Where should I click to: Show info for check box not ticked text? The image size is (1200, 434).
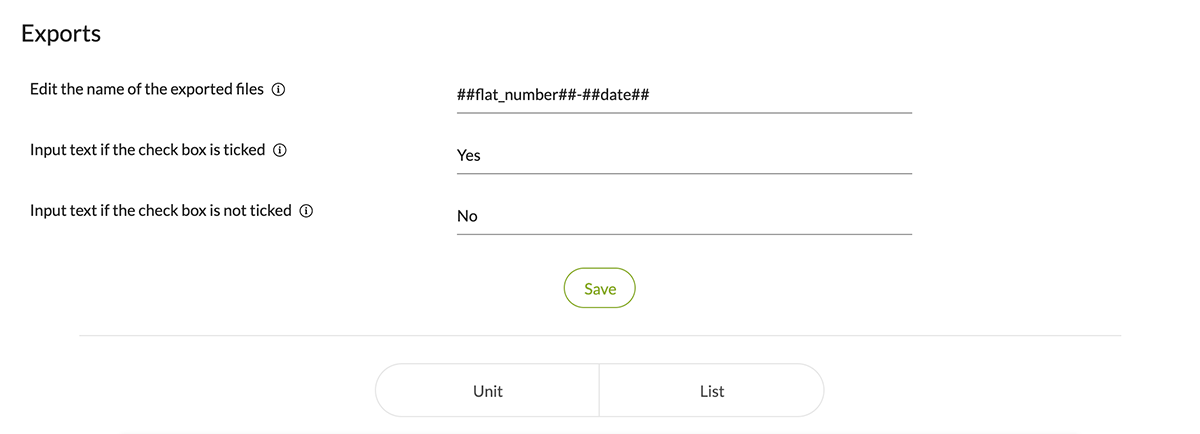click(307, 212)
